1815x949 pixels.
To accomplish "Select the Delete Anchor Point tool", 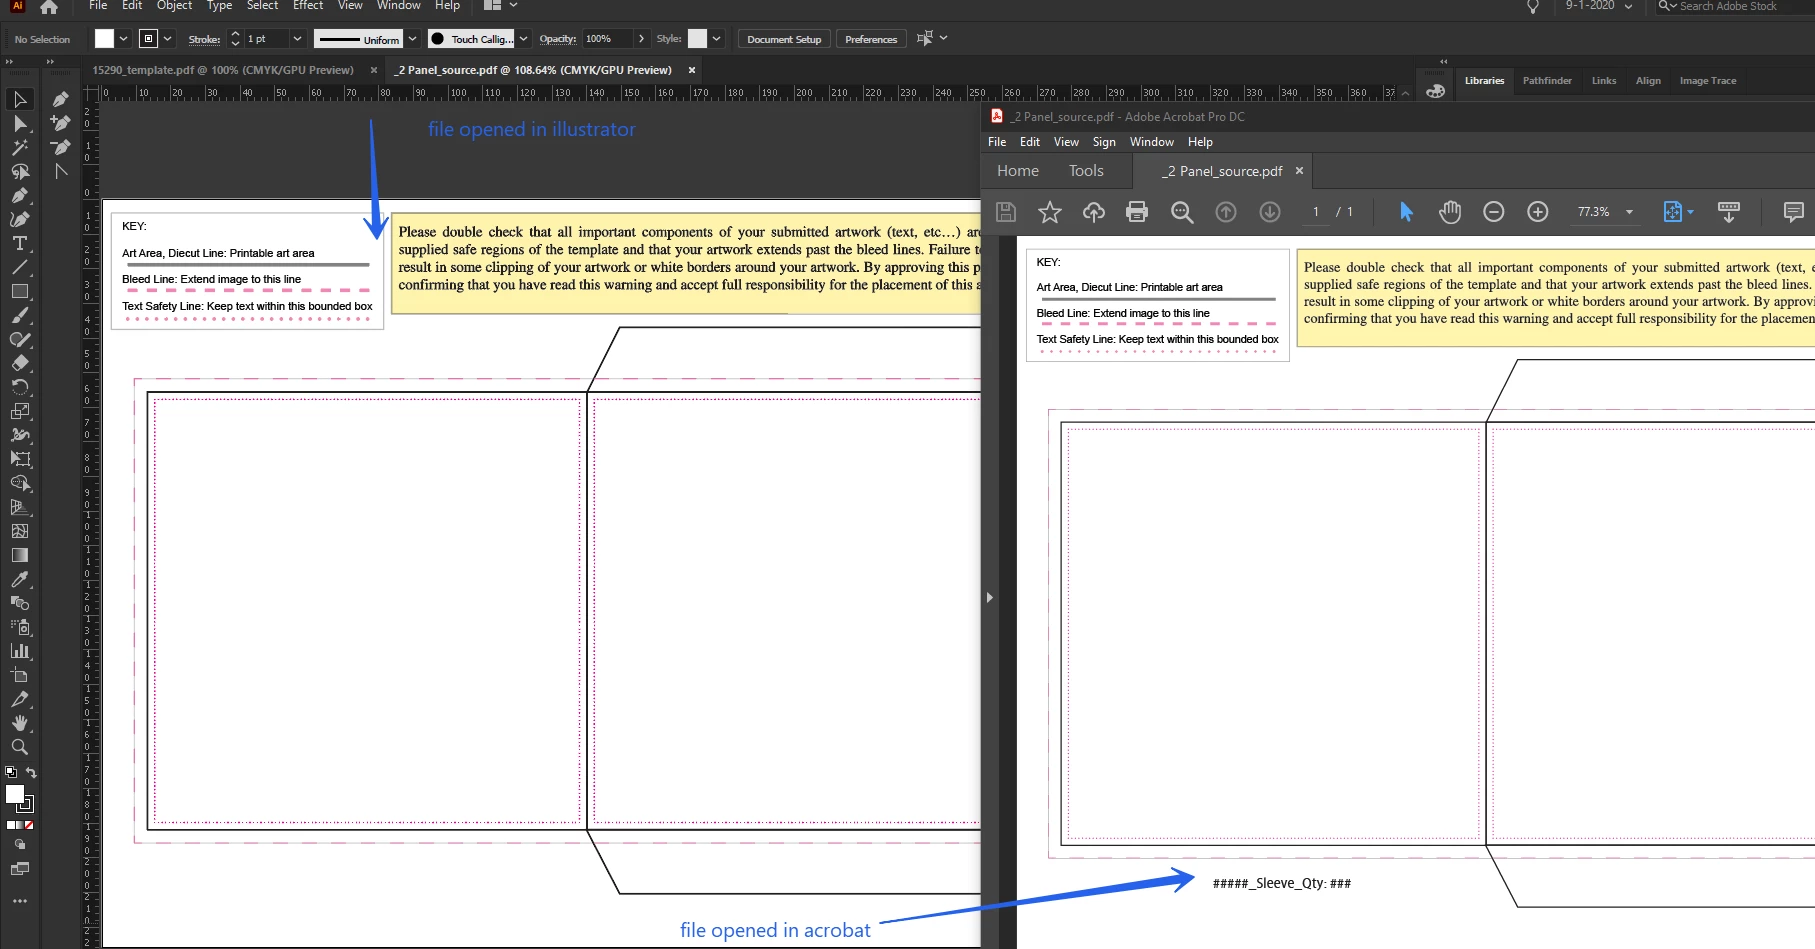I will tap(61, 147).
